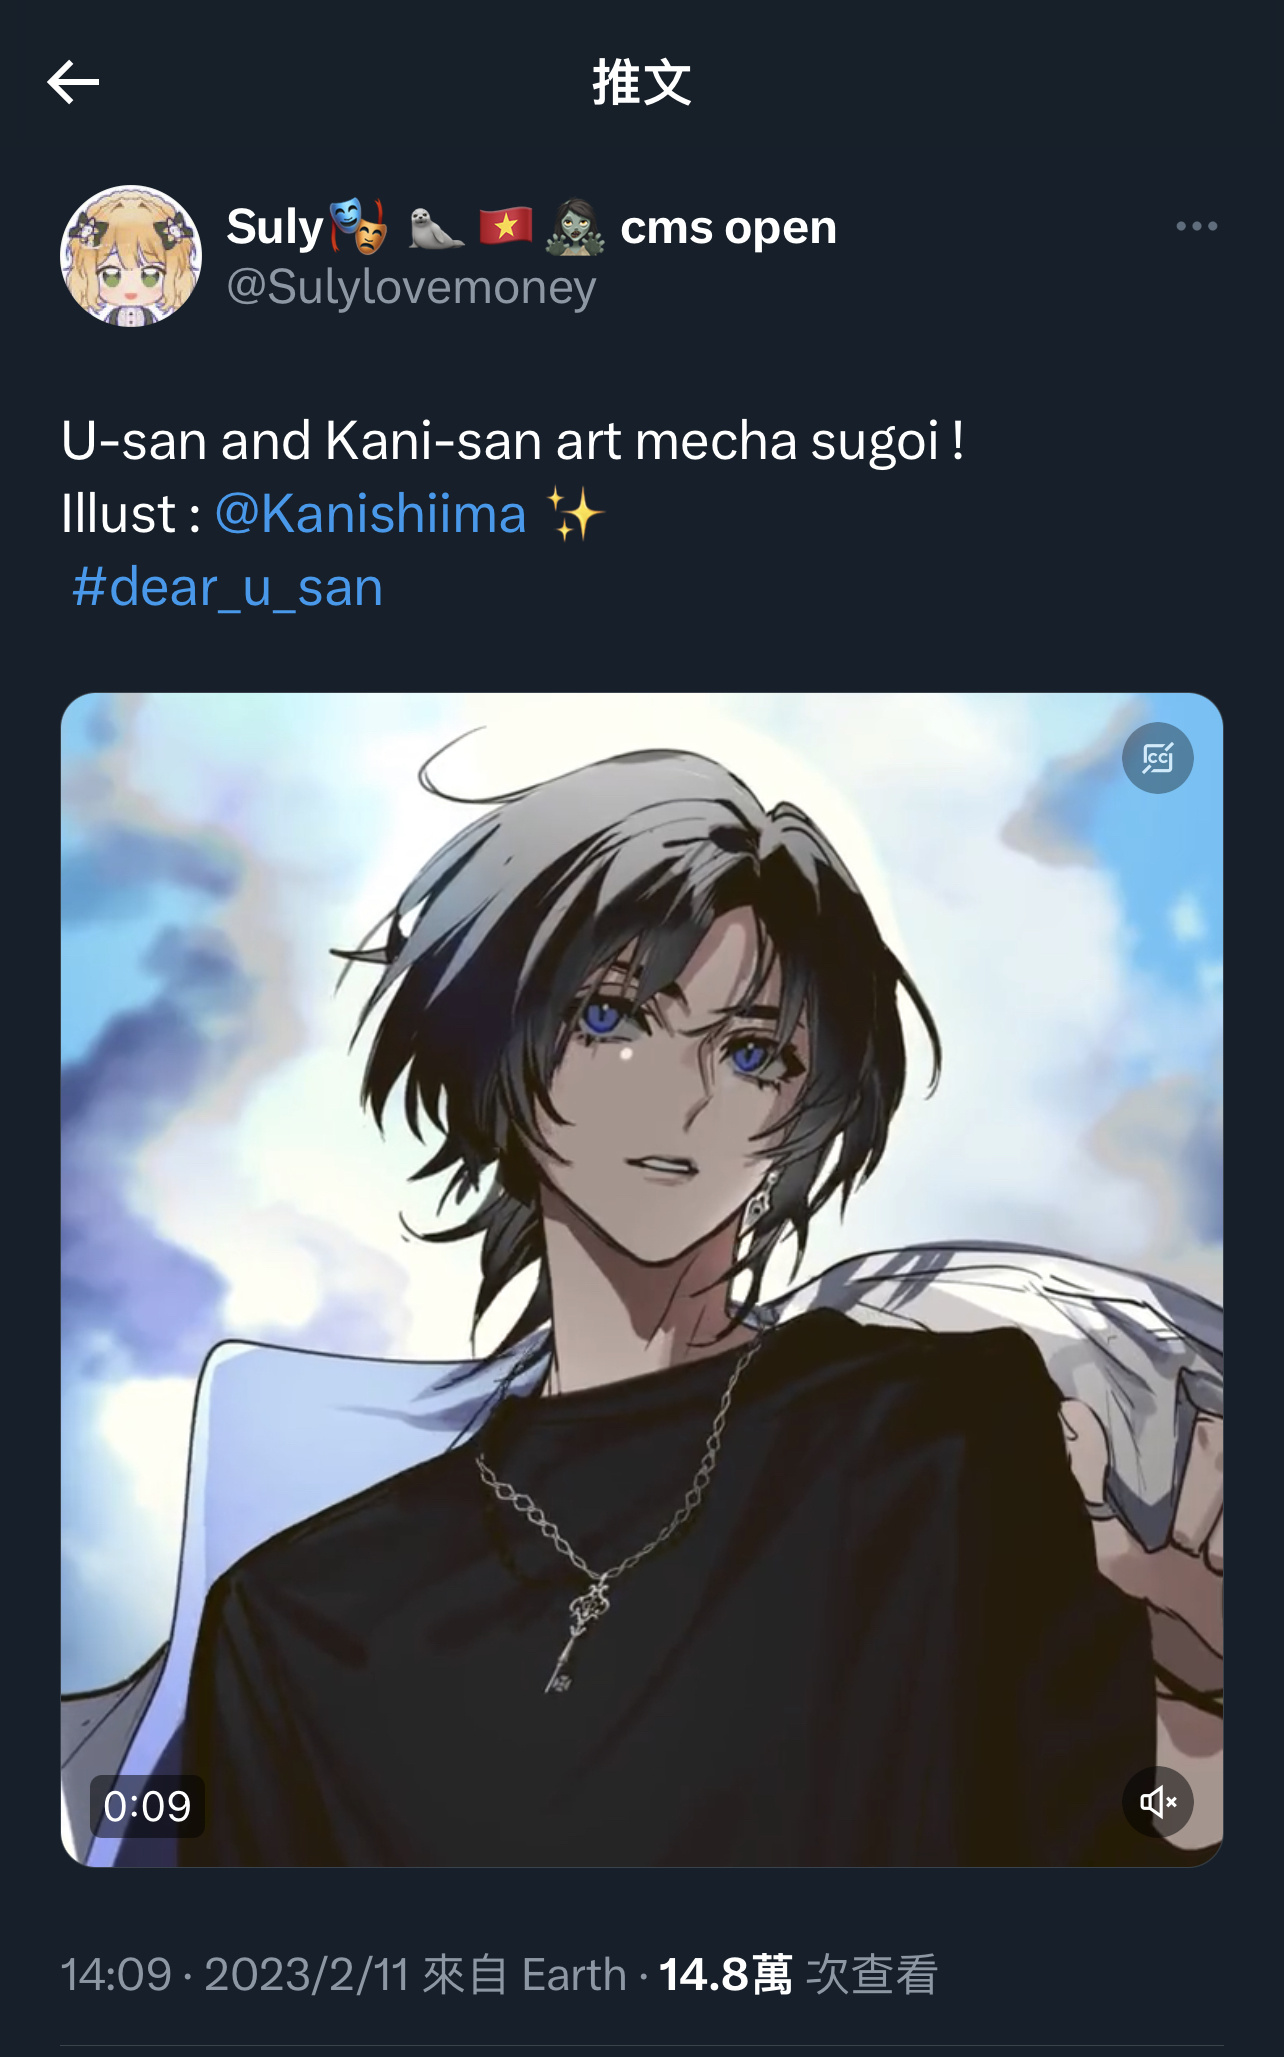The width and height of the screenshot is (1284, 2057).
Task: Visit the @Kanishiima mention
Action: point(370,514)
